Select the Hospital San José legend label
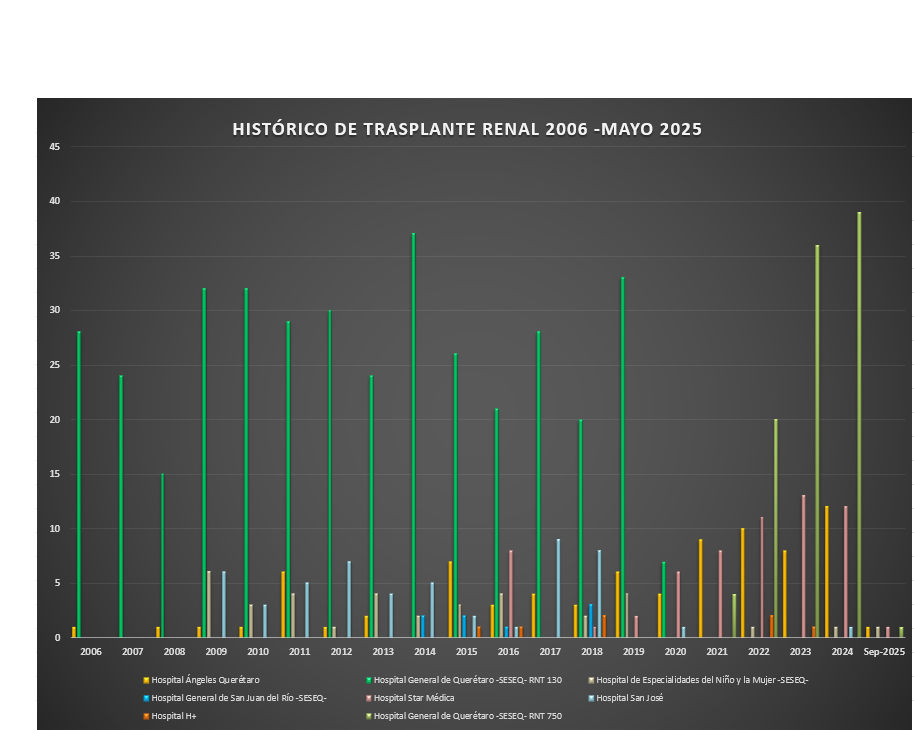The height and width of the screenshot is (730, 914). tap(629, 698)
